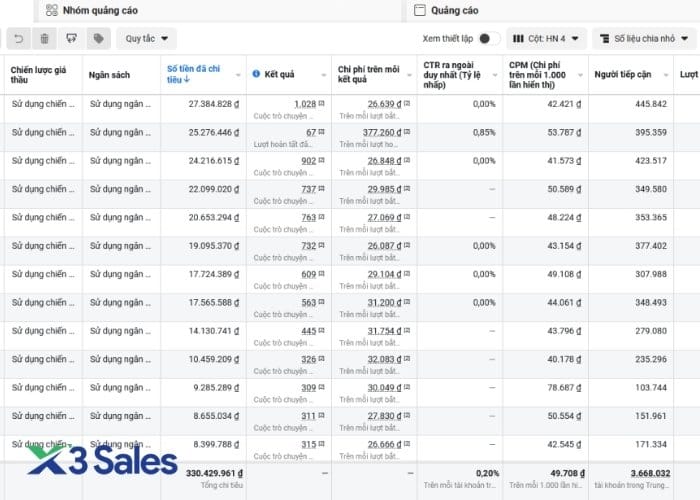Click flag icon beside cost 32.083 đ
Screen dimensions: 700x500
pyautogui.click(x=407, y=359)
